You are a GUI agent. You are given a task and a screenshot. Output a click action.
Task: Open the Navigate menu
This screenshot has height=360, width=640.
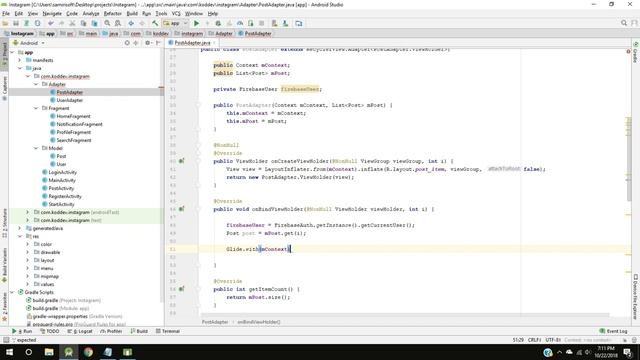[52, 13]
